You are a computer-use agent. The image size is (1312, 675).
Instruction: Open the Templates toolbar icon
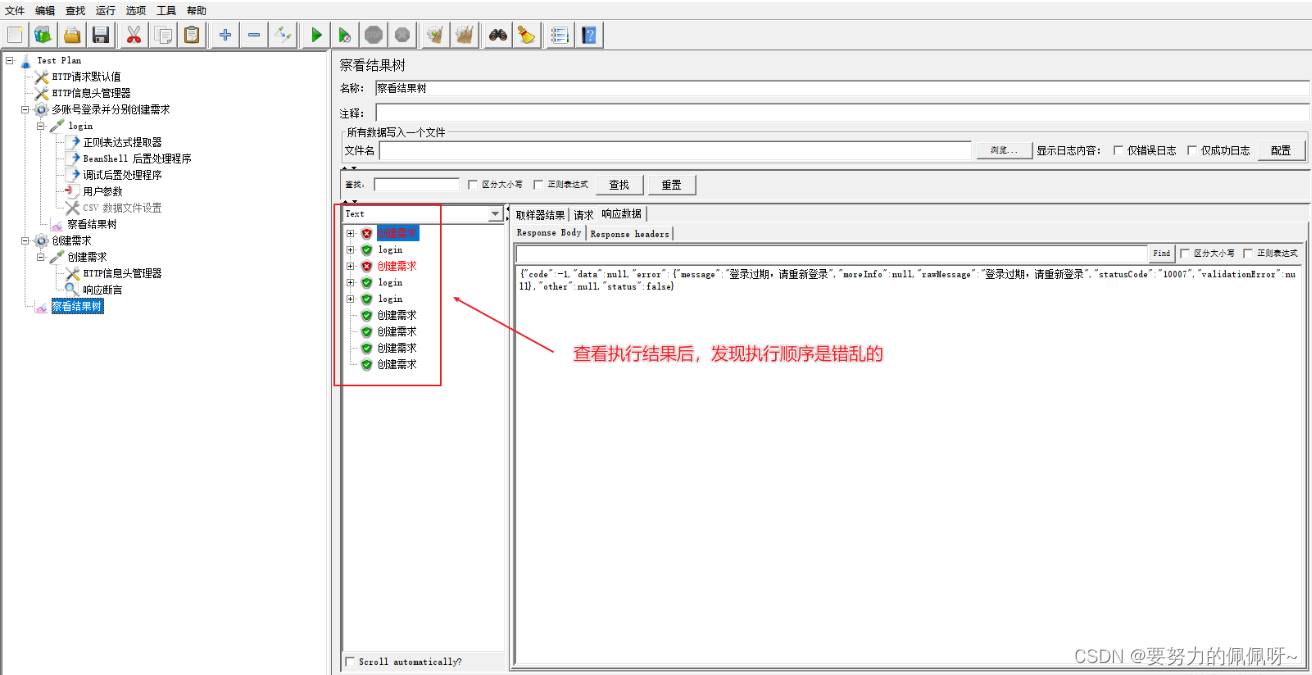(x=43, y=35)
